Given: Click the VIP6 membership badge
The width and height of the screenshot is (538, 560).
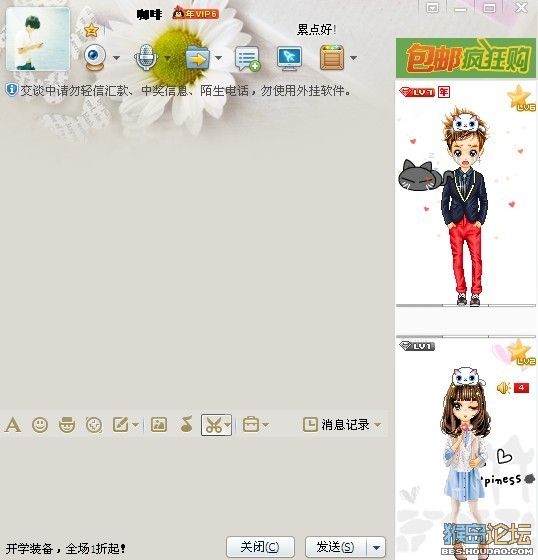Looking at the screenshot, I should 196,14.
